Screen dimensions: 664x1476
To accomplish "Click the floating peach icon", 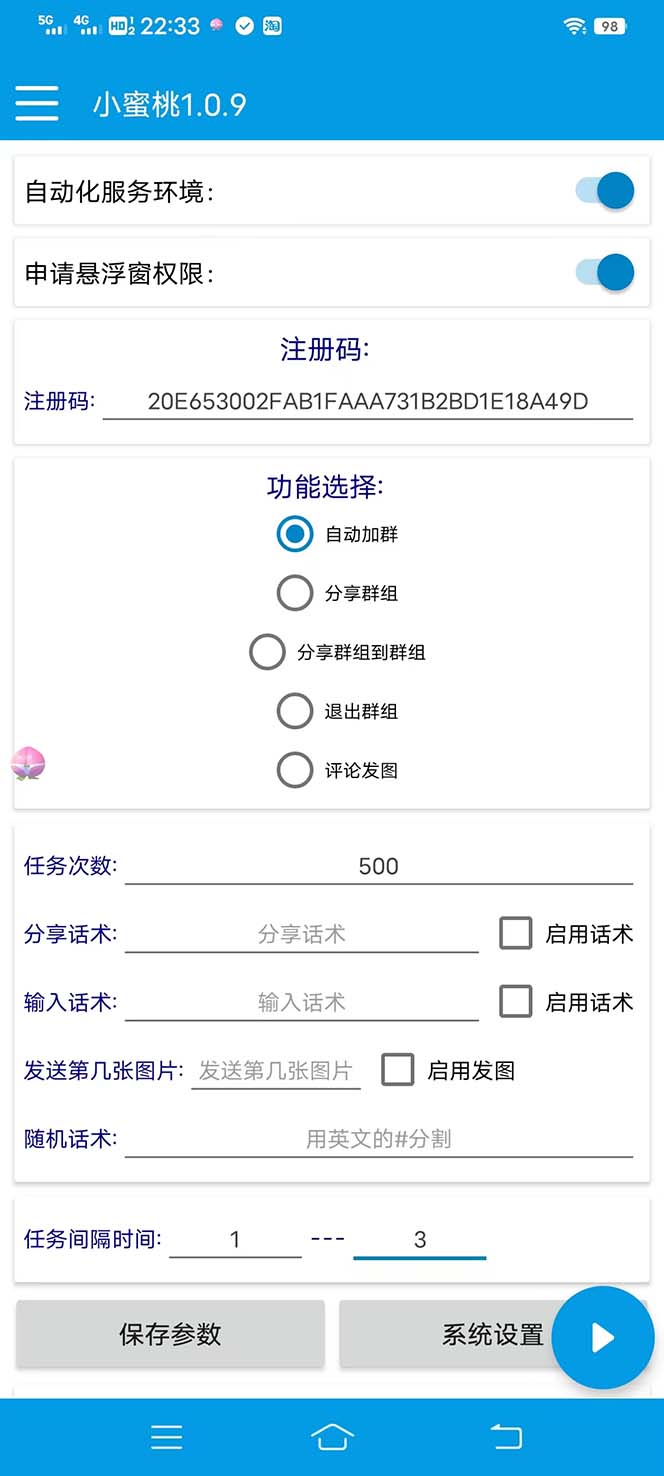I will point(27,763).
